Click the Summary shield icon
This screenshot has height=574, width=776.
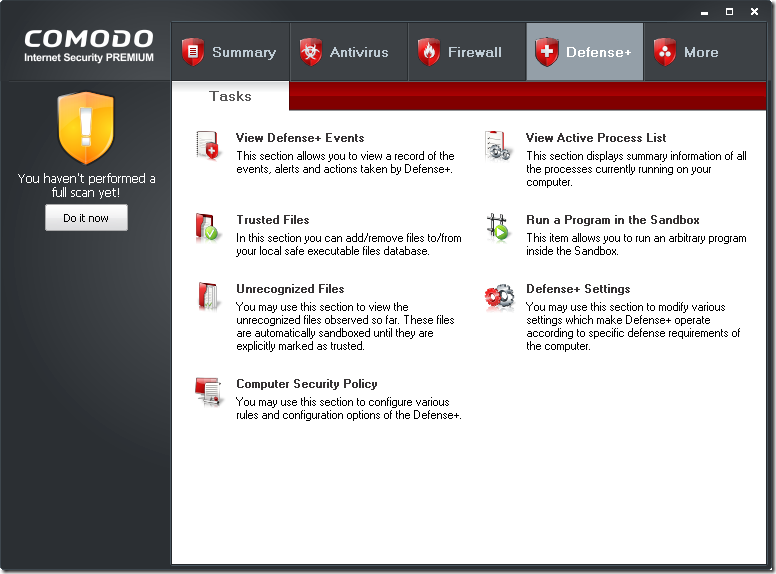(x=193, y=52)
